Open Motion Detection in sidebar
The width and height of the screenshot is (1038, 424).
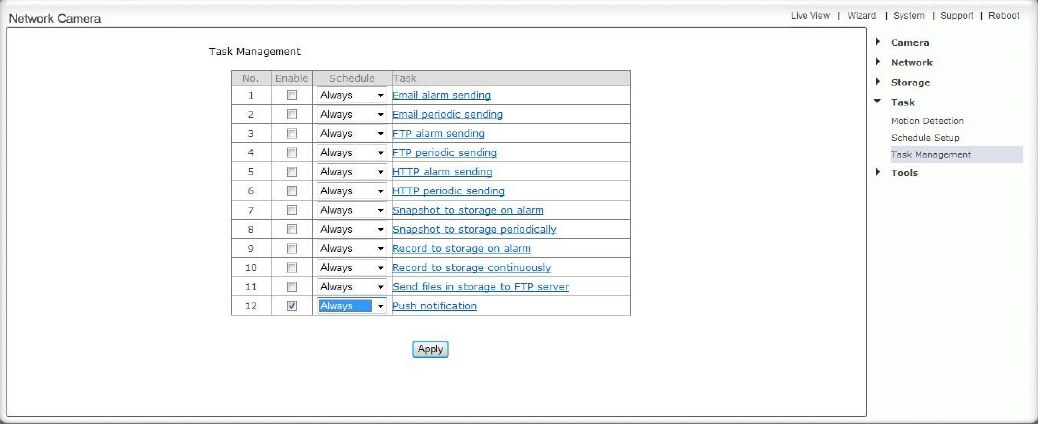click(x=927, y=121)
